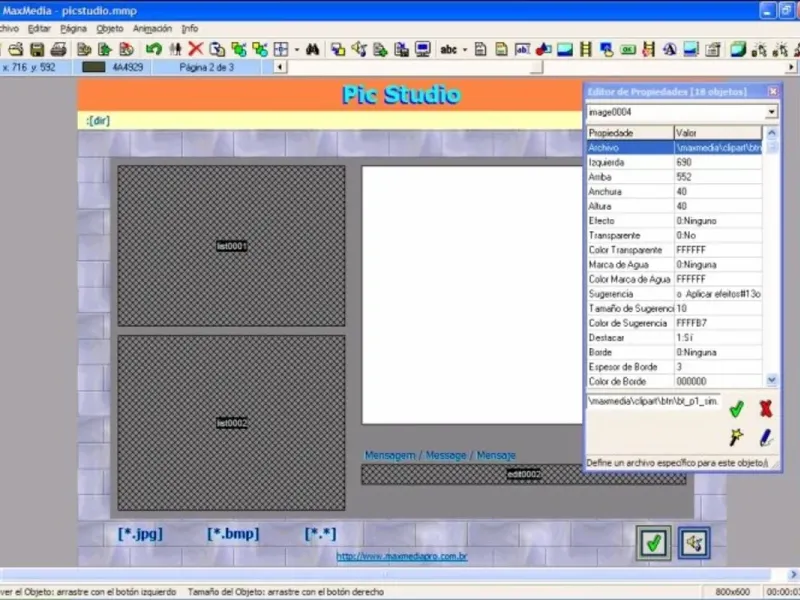Click the red-marked filmstrip animation icon
The height and width of the screenshot is (600, 800).
coord(648,49)
